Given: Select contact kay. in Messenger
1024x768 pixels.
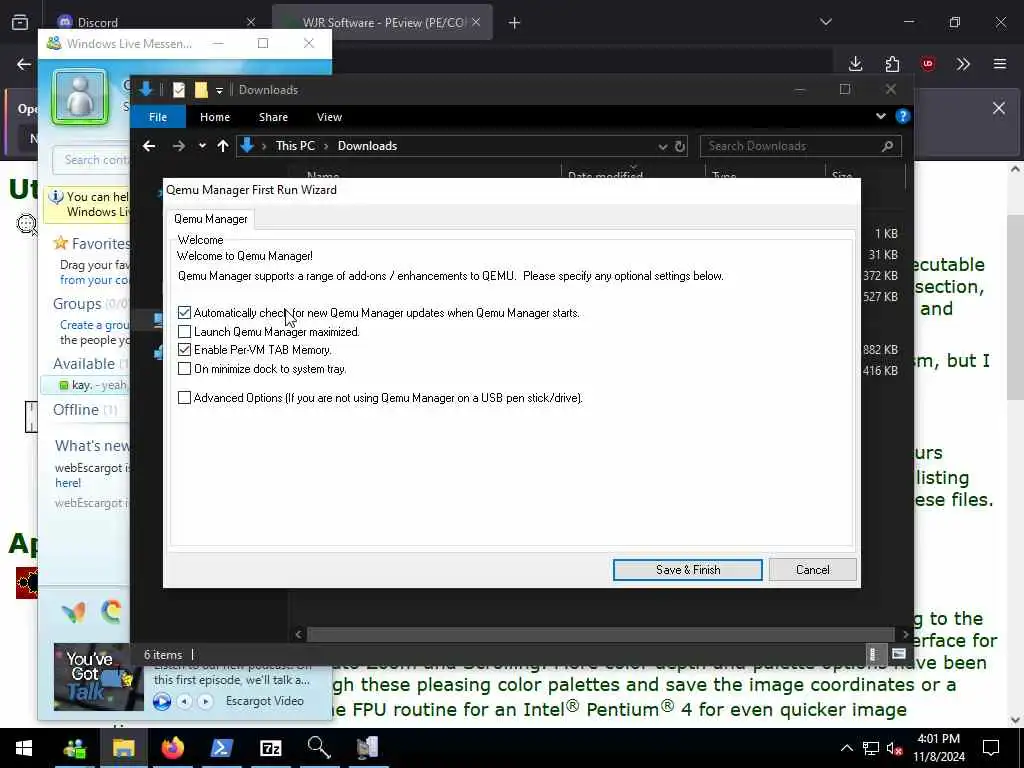Looking at the screenshot, I should pos(86,385).
